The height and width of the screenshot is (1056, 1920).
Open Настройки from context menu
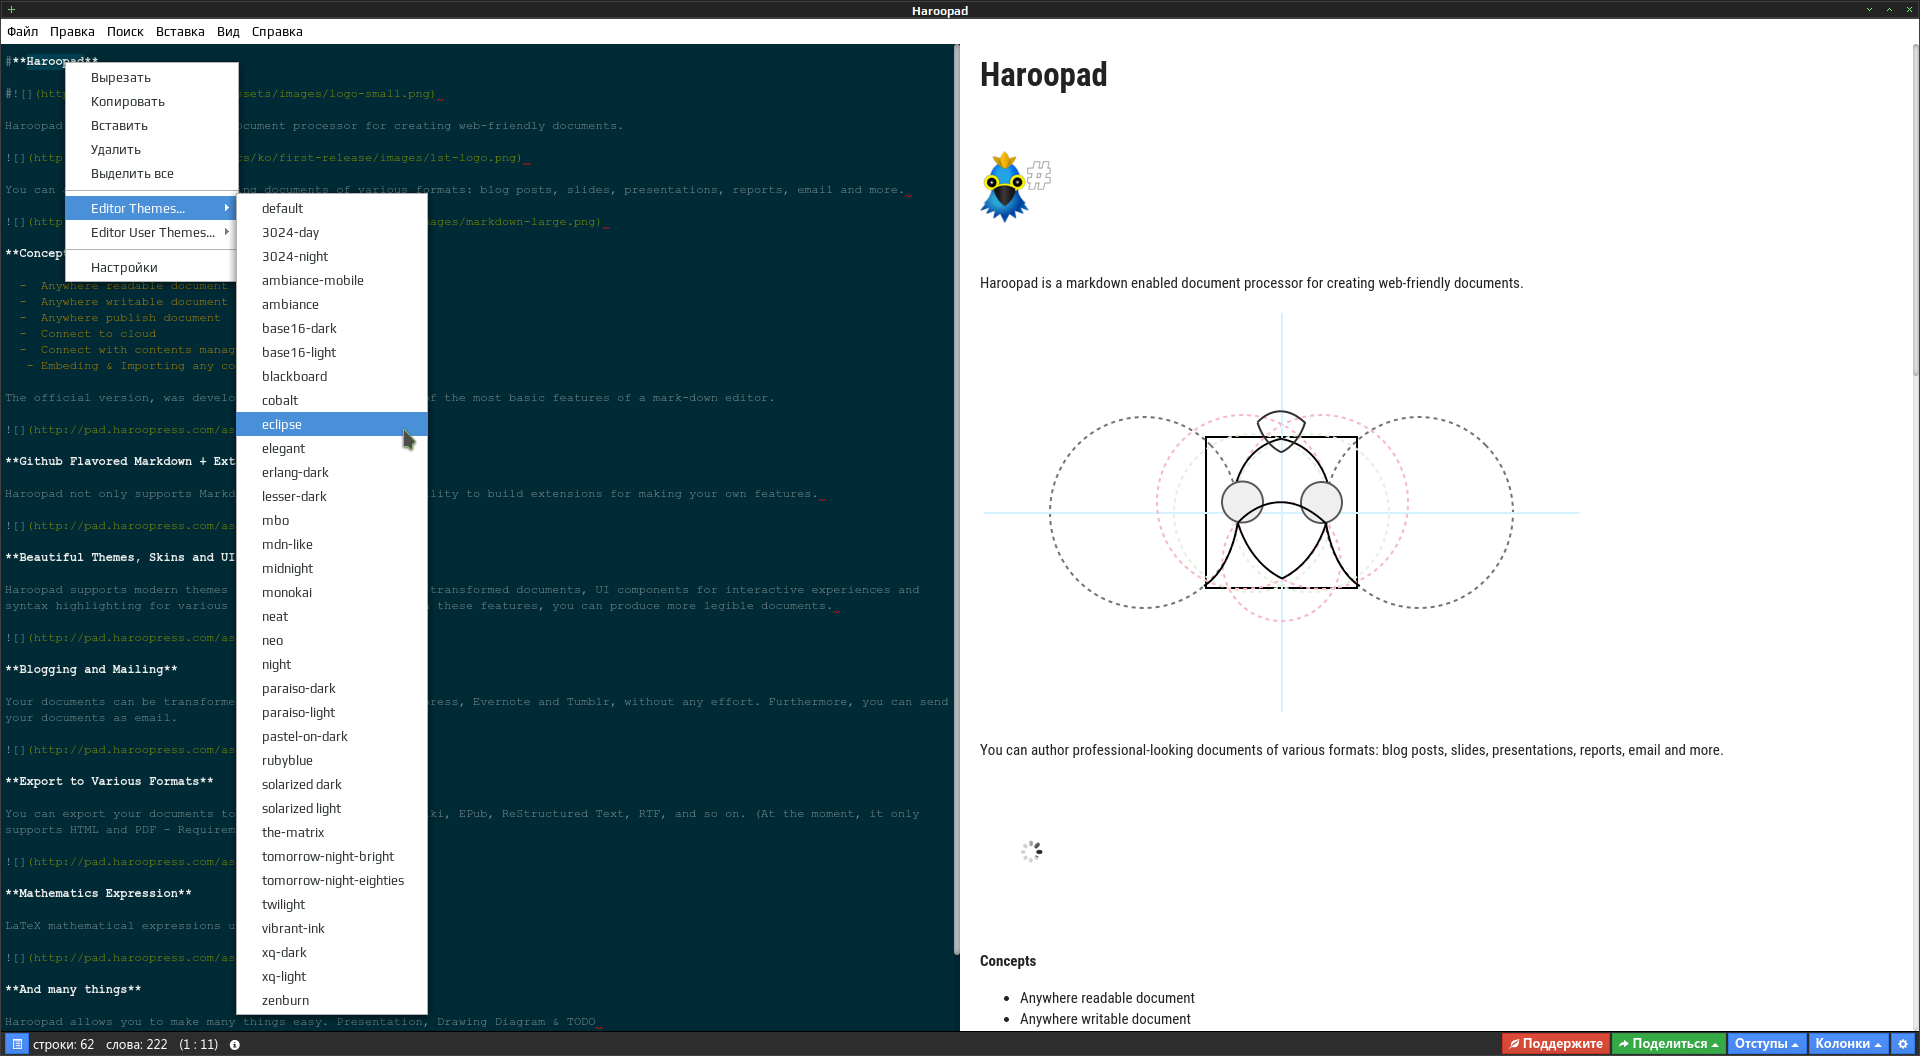151,267
